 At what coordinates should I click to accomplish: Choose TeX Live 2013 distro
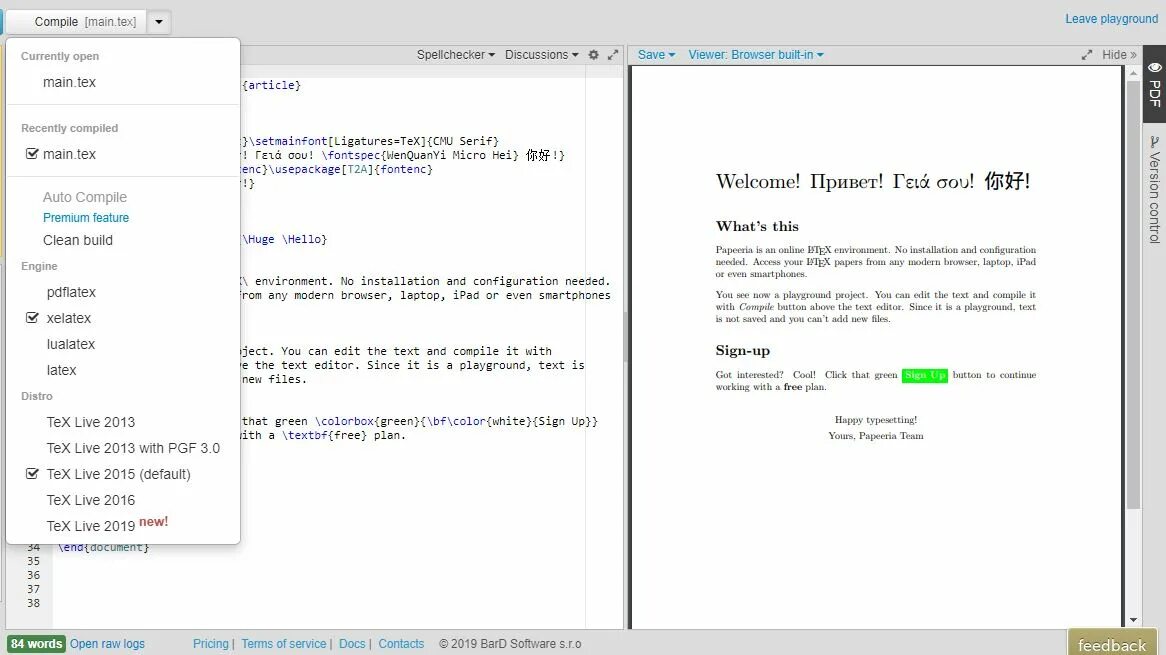click(x=91, y=422)
